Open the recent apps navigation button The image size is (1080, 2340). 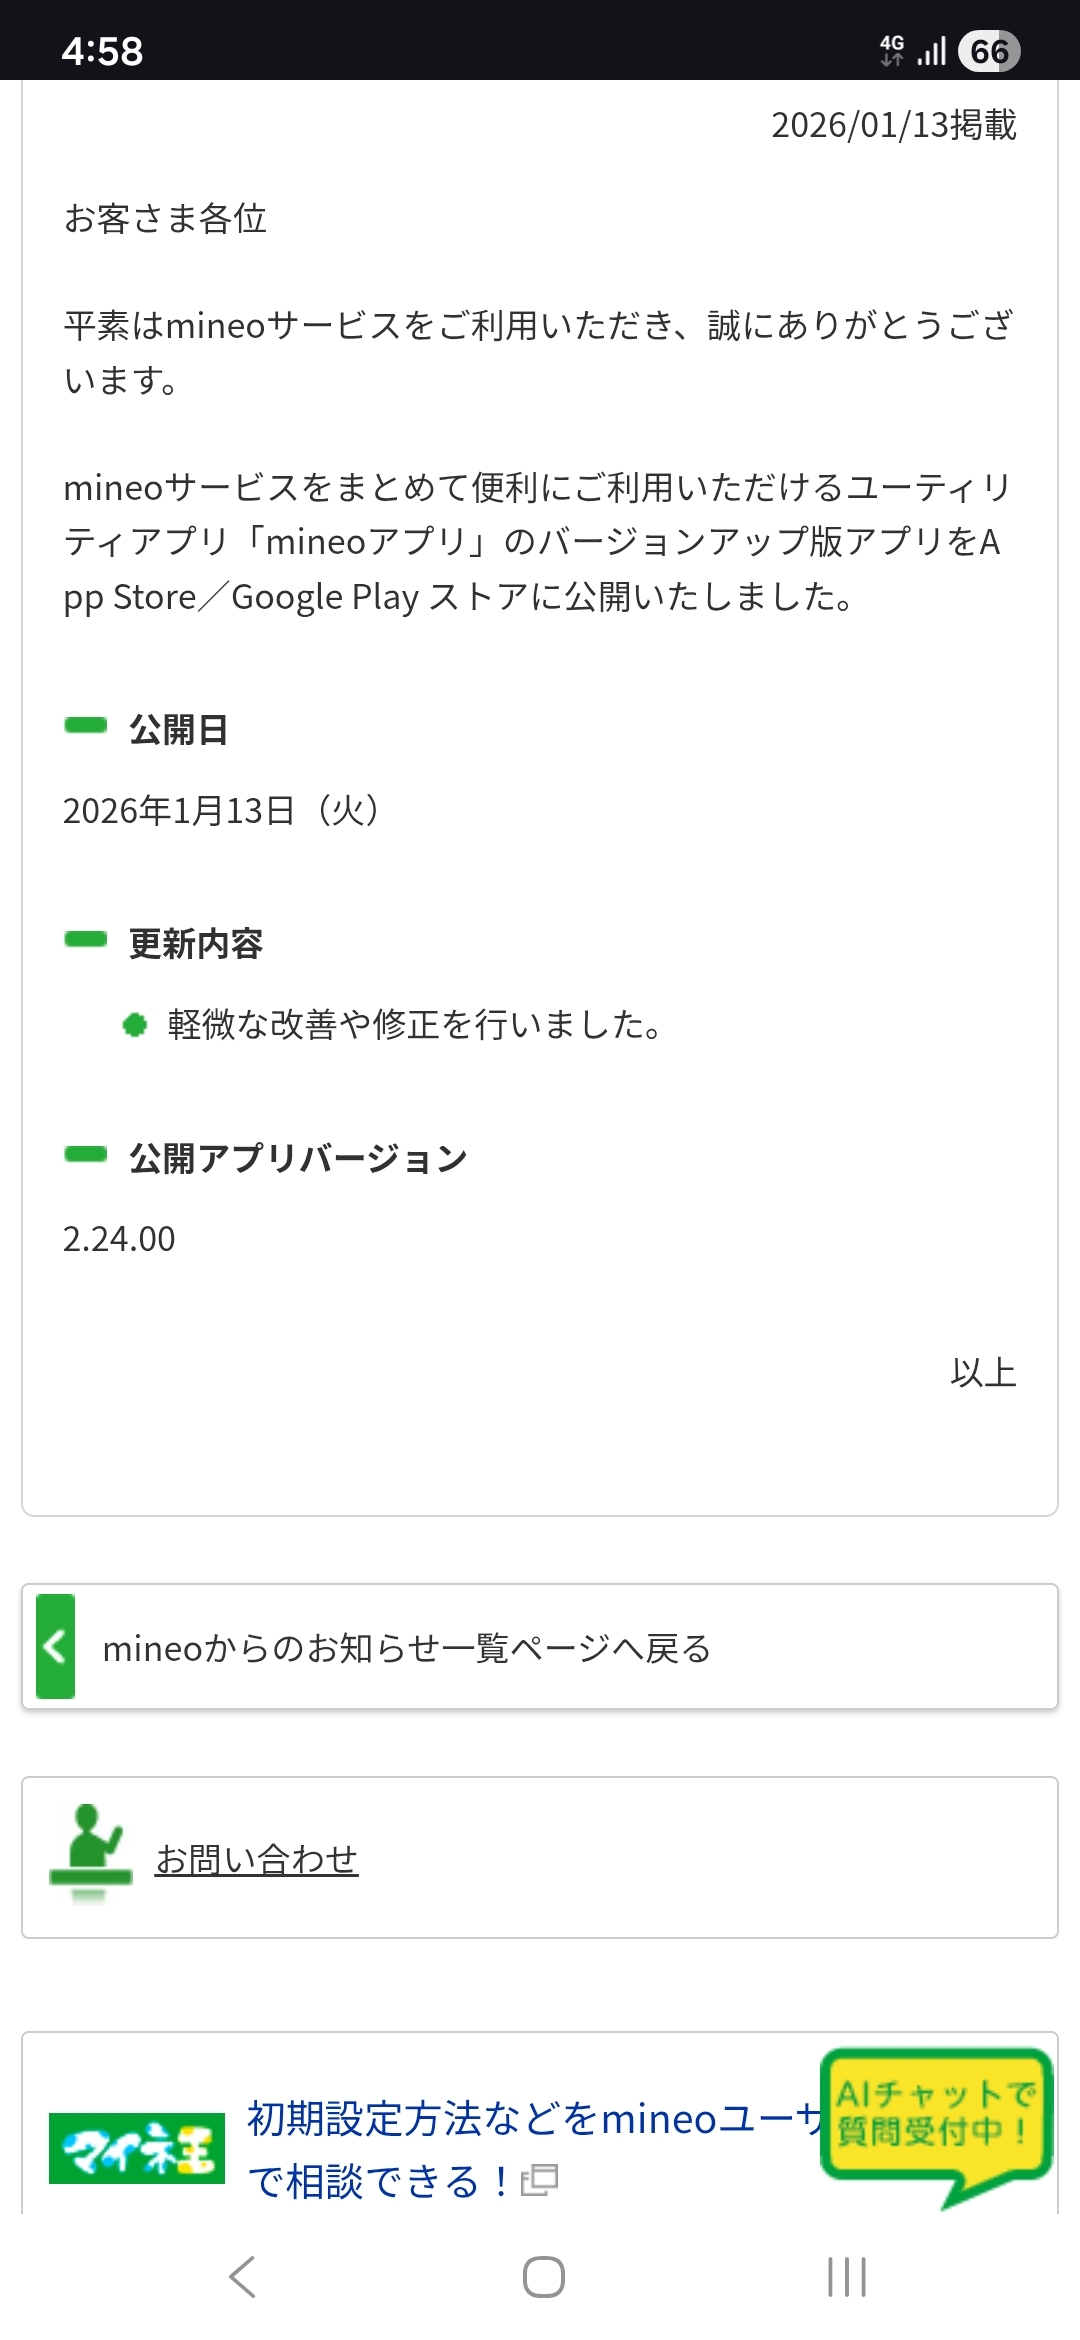coord(846,2277)
